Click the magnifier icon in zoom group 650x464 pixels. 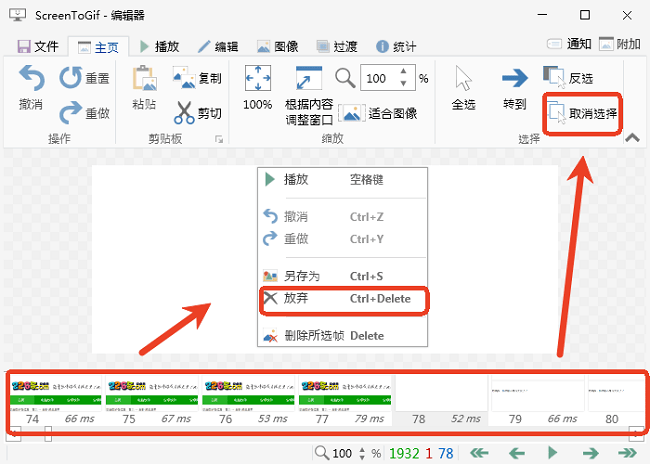[x=345, y=78]
